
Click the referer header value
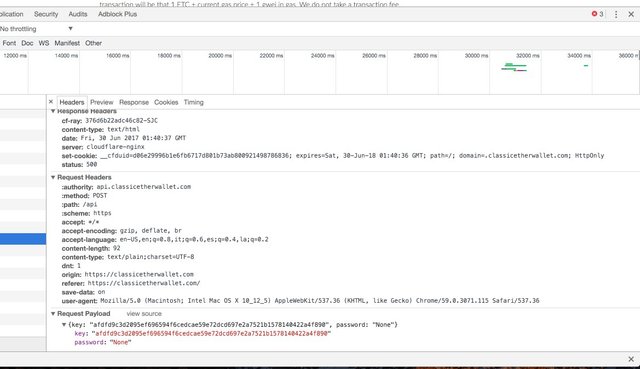point(144,283)
